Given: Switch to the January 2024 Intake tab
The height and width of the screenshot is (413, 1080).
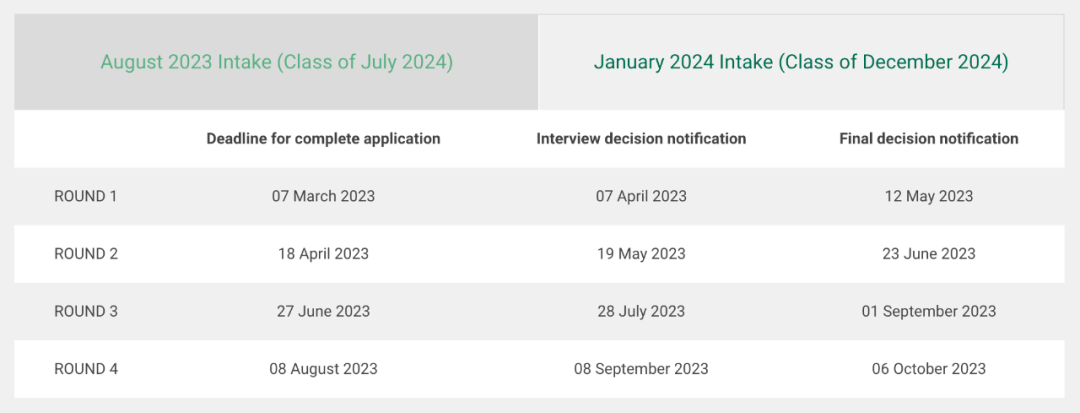Looking at the screenshot, I should (800, 62).
